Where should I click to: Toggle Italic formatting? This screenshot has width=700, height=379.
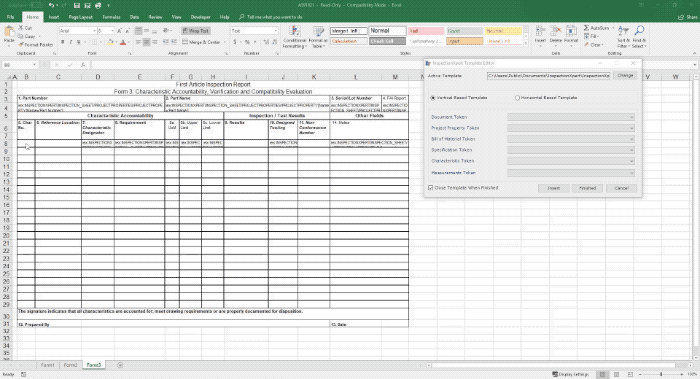pos(71,42)
